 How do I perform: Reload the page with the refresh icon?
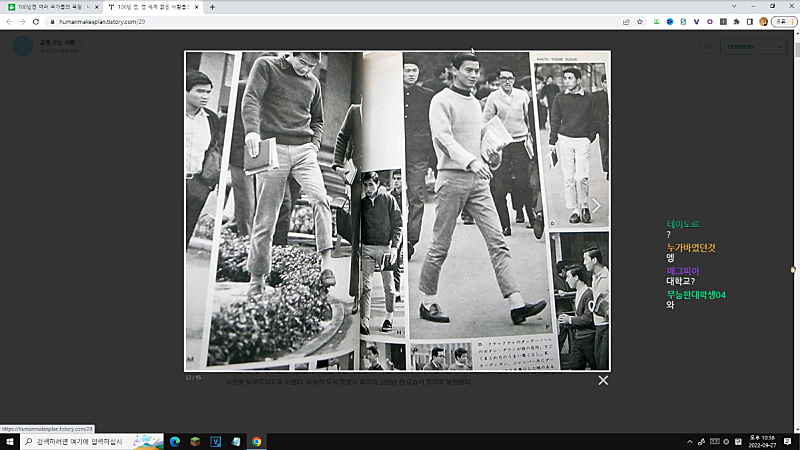pyautogui.click(x=36, y=21)
